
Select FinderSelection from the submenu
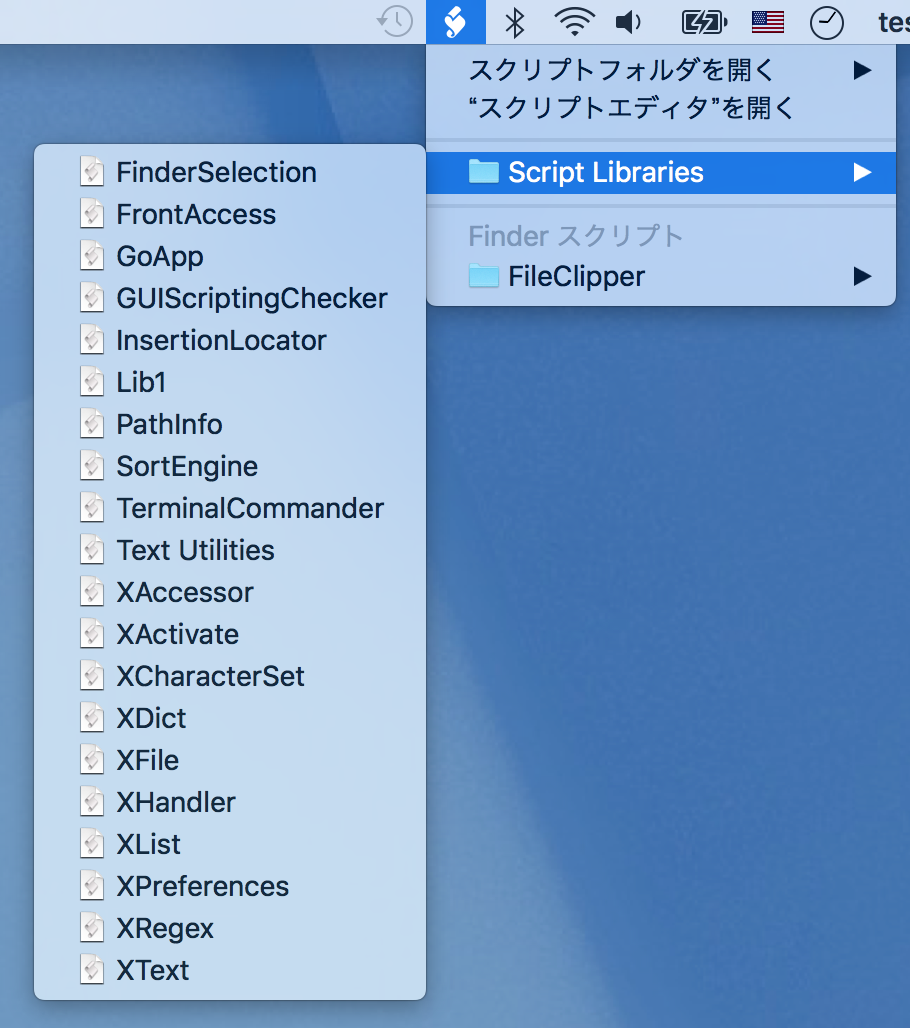pos(216,172)
